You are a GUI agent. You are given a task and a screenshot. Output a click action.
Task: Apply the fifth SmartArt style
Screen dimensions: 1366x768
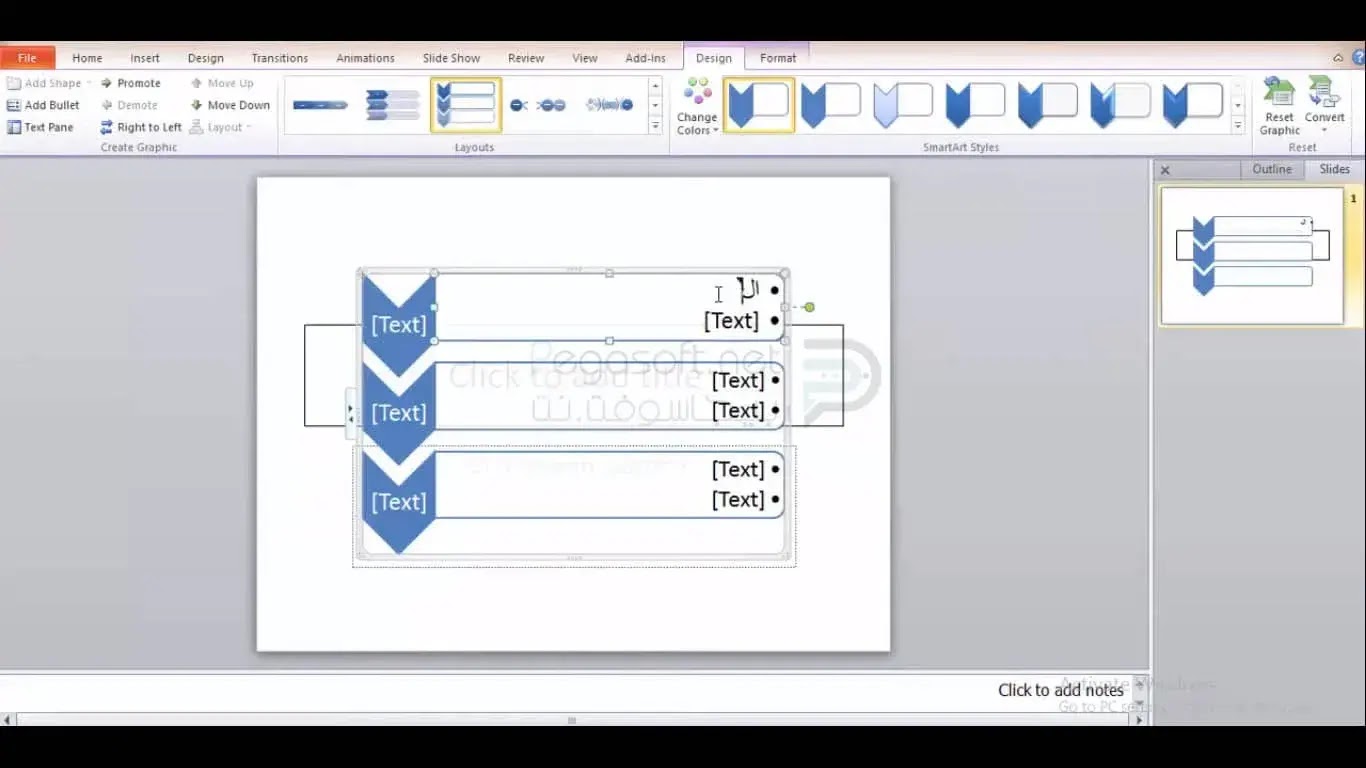1047,105
